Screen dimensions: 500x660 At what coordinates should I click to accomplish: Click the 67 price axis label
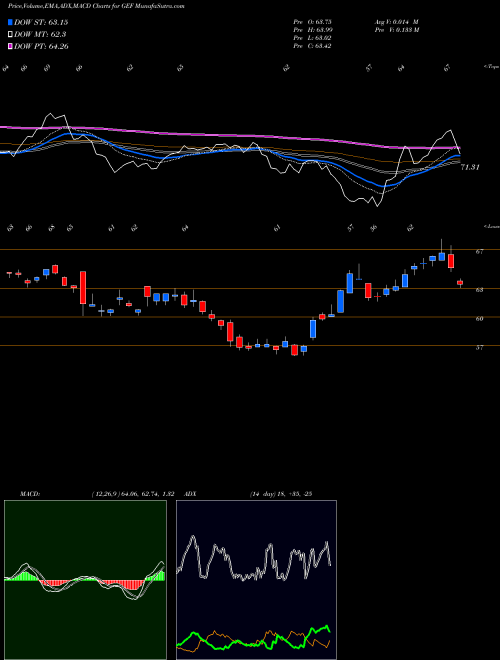coord(480,252)
